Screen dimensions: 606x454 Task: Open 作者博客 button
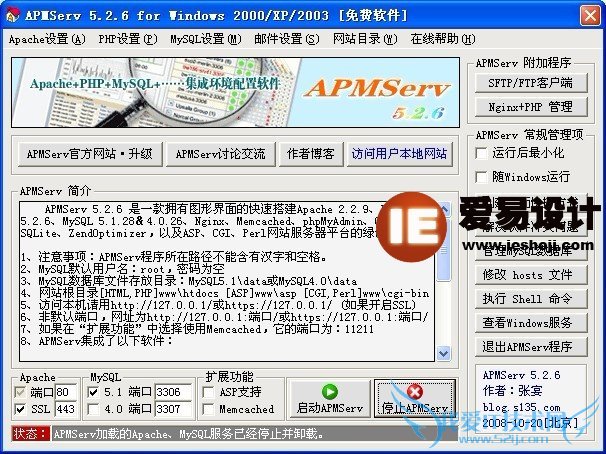(x=311, y=154)
